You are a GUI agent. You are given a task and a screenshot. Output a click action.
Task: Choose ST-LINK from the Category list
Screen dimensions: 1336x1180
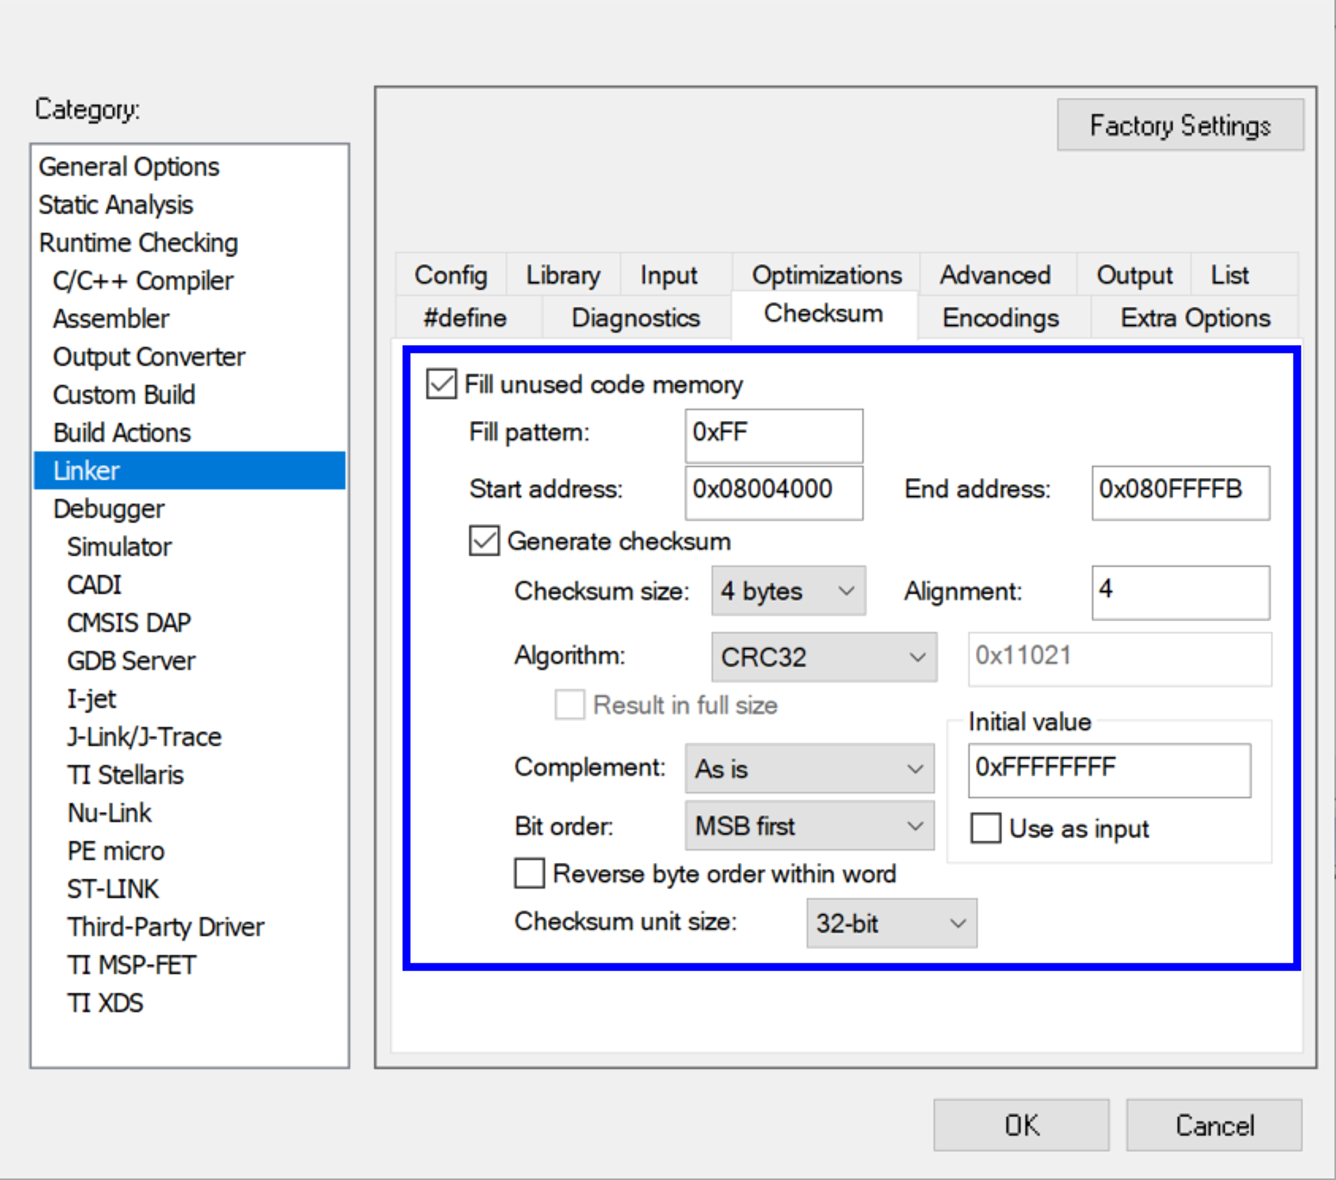coord(113,888)
